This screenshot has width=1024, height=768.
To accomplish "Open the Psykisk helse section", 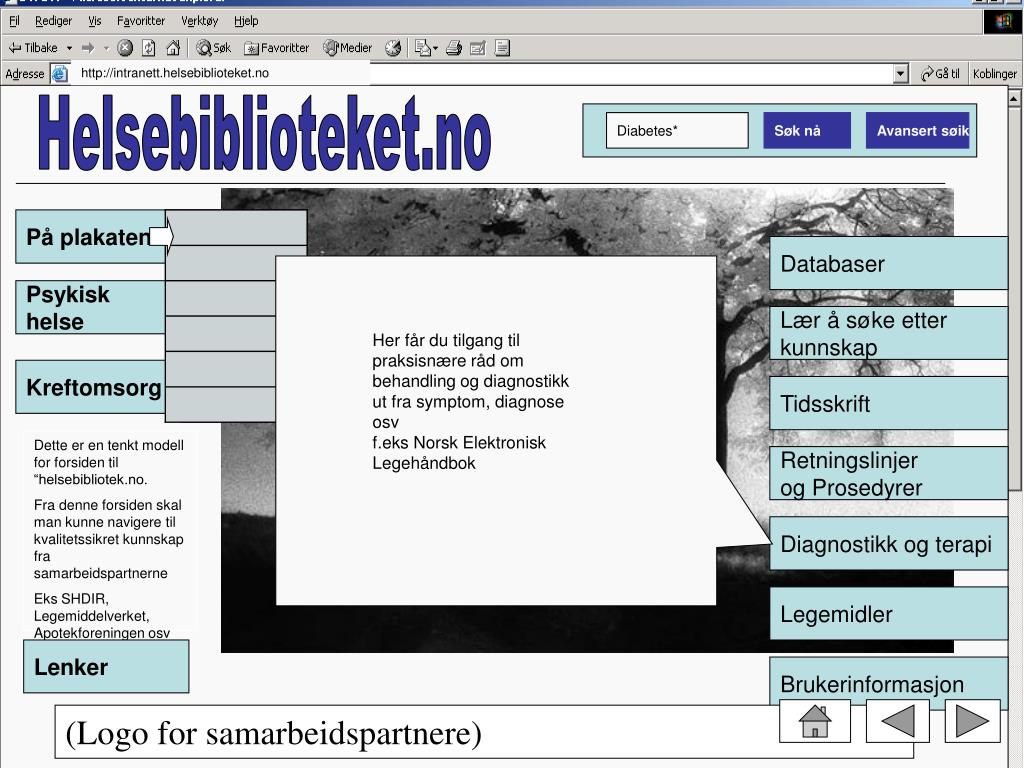I will pos(90,308).
